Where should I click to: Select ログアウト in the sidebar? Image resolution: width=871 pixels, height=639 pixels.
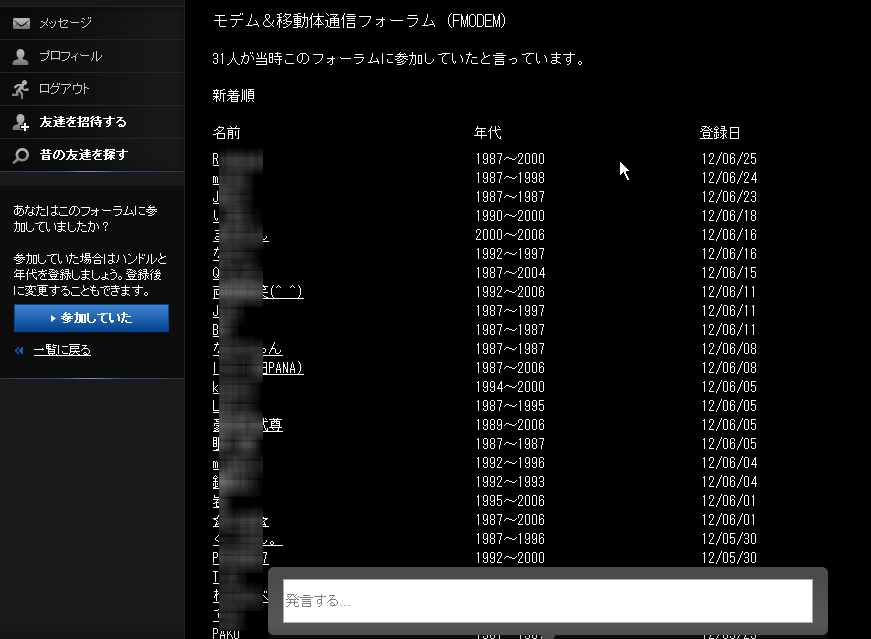[x=64, y=89]
